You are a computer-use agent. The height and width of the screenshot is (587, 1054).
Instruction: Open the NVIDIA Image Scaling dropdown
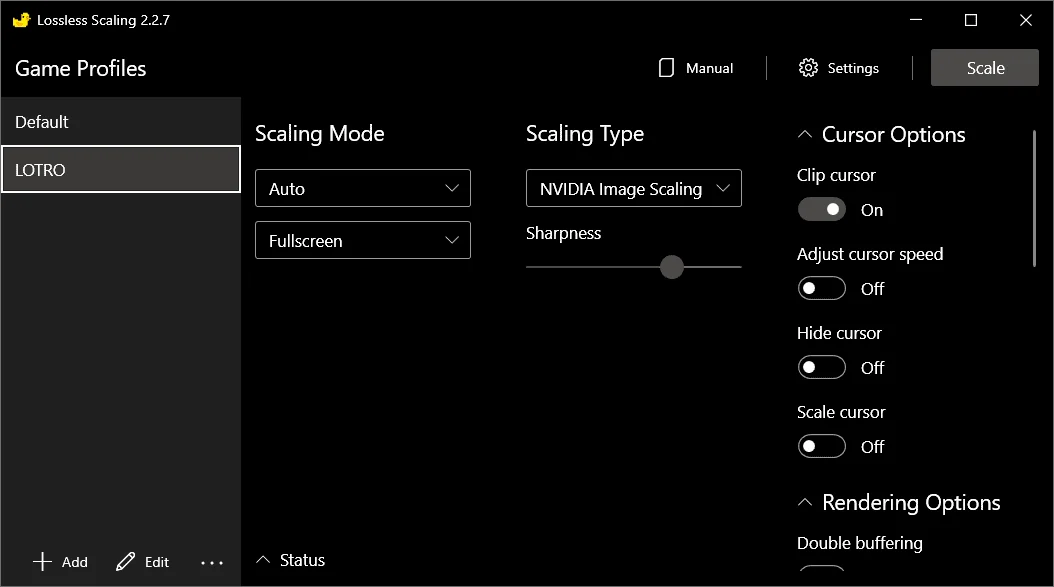click(634, 188)
